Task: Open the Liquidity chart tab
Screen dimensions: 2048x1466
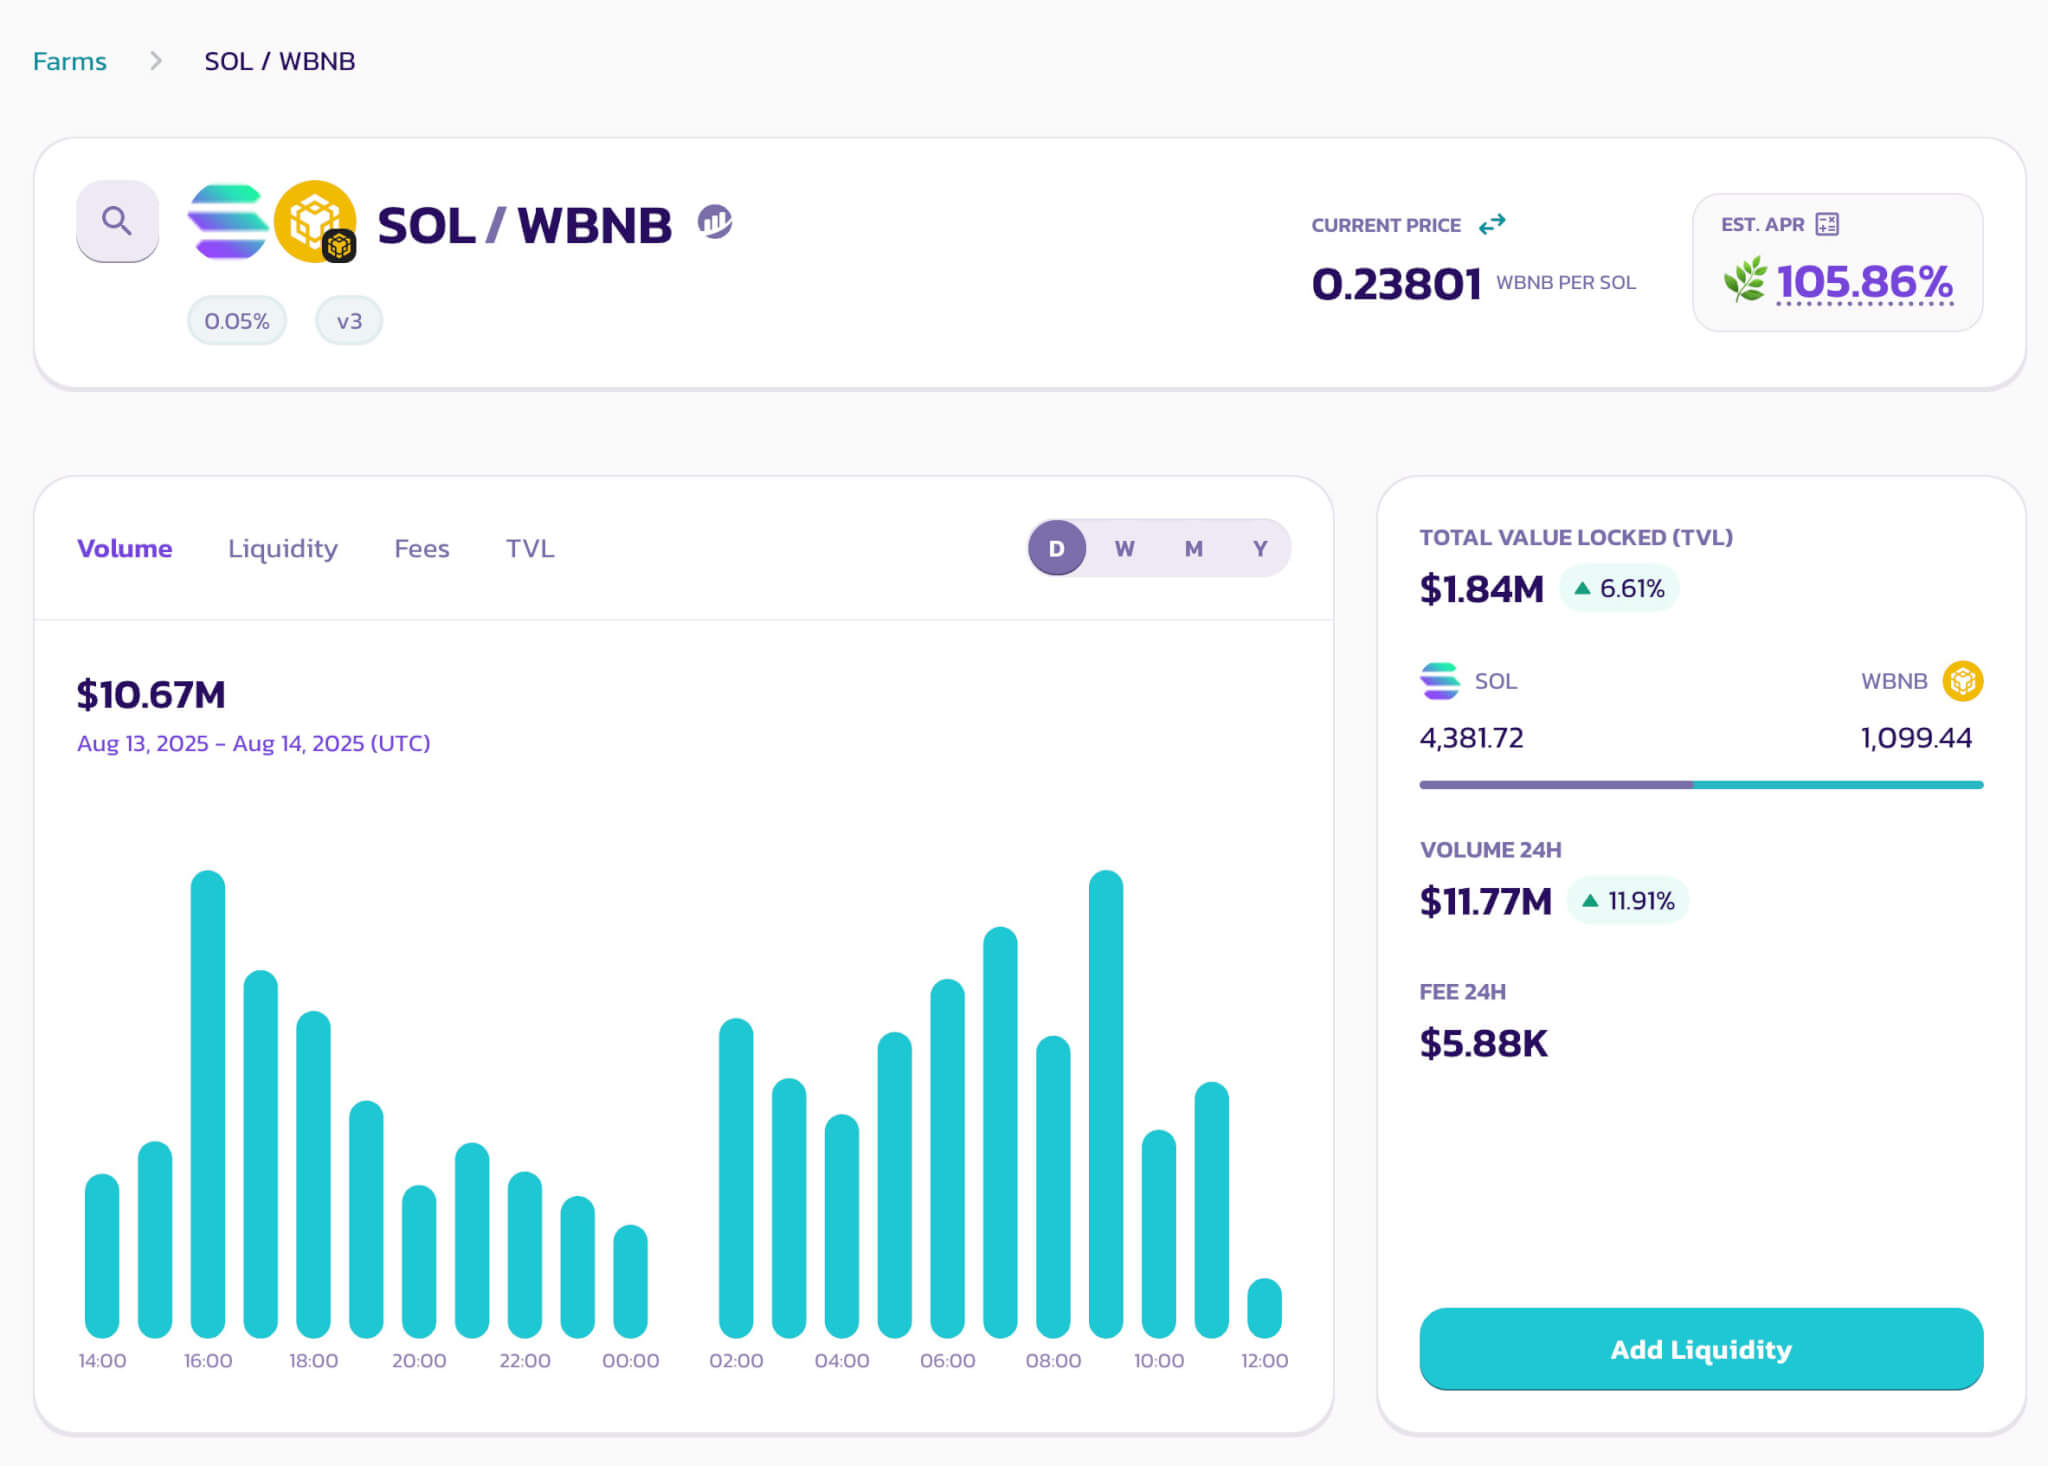Action: click(283, 548)
